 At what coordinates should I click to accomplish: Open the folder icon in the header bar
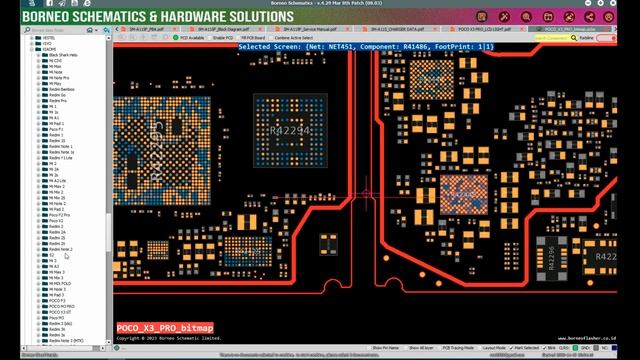coord(548,17)
